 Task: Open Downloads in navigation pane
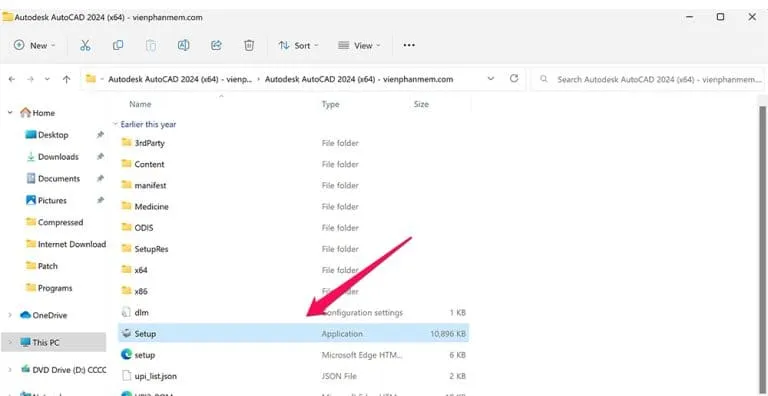[58, 157]
